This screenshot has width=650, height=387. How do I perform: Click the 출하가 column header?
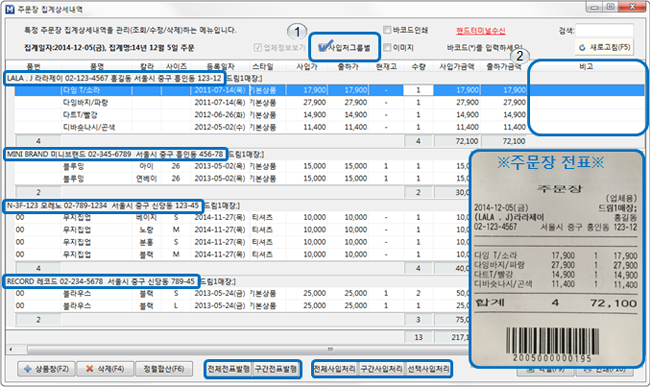(348, 66)
